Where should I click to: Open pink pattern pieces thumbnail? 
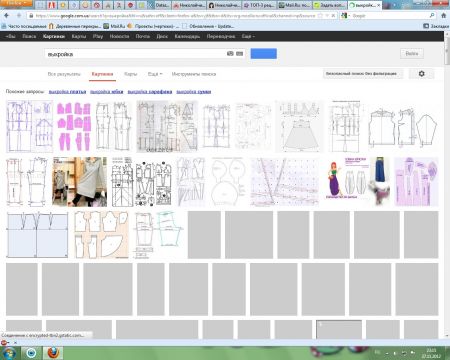[74, 127]
